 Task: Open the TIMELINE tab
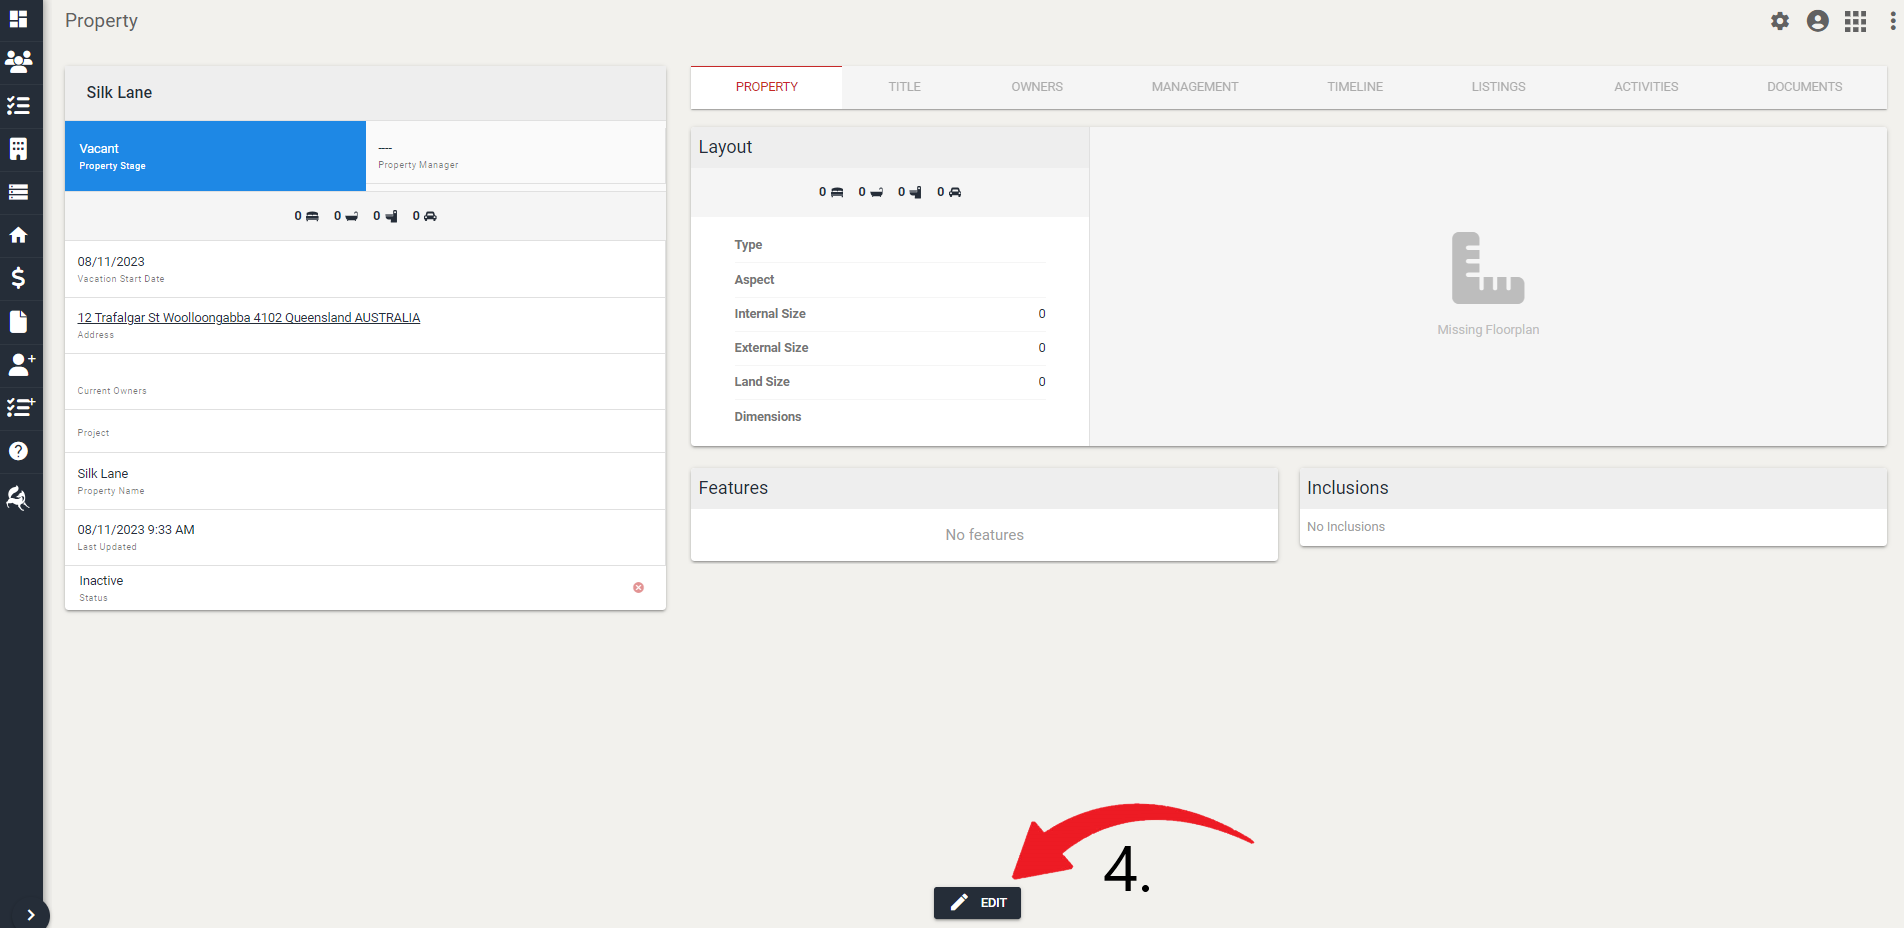[x=1355, y=87]
